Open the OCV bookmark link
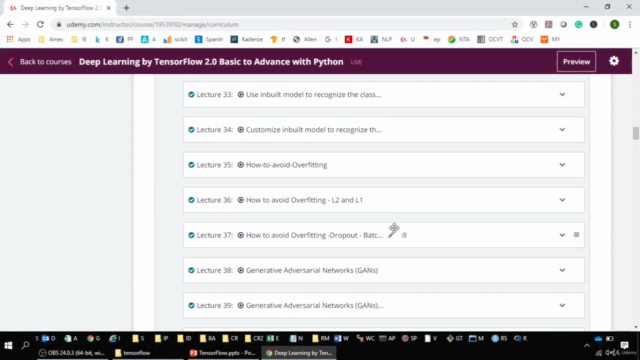Screen dimensions: 640x360 click(522, 39)
